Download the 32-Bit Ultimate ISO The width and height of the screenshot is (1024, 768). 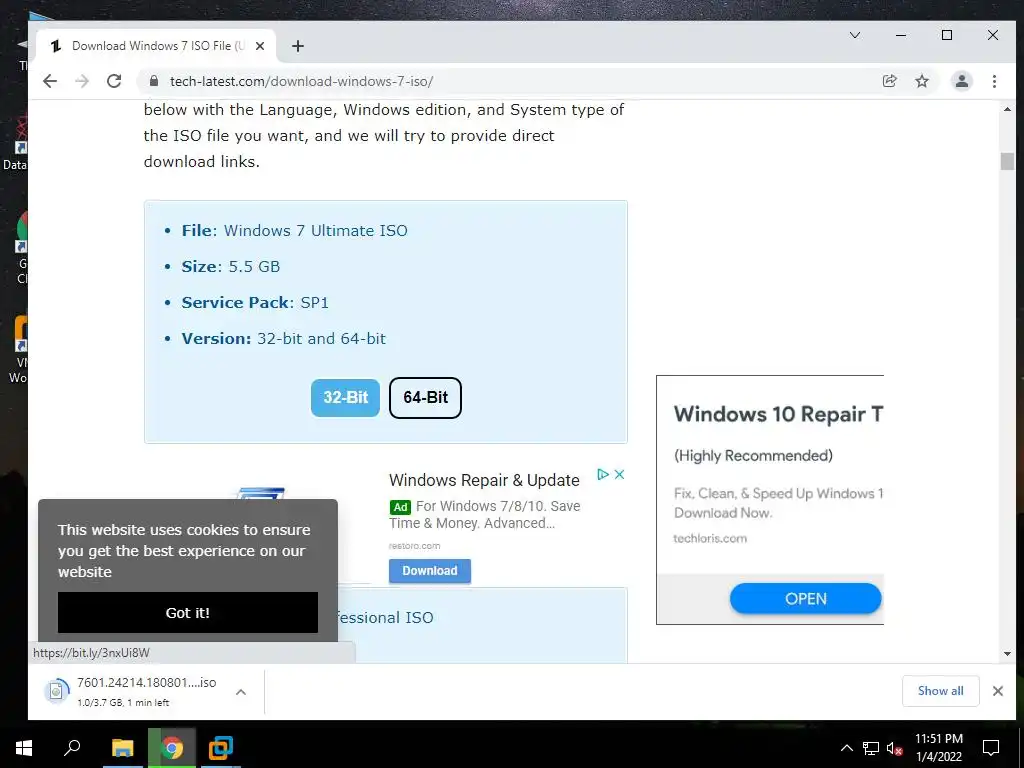click(345, 397)
